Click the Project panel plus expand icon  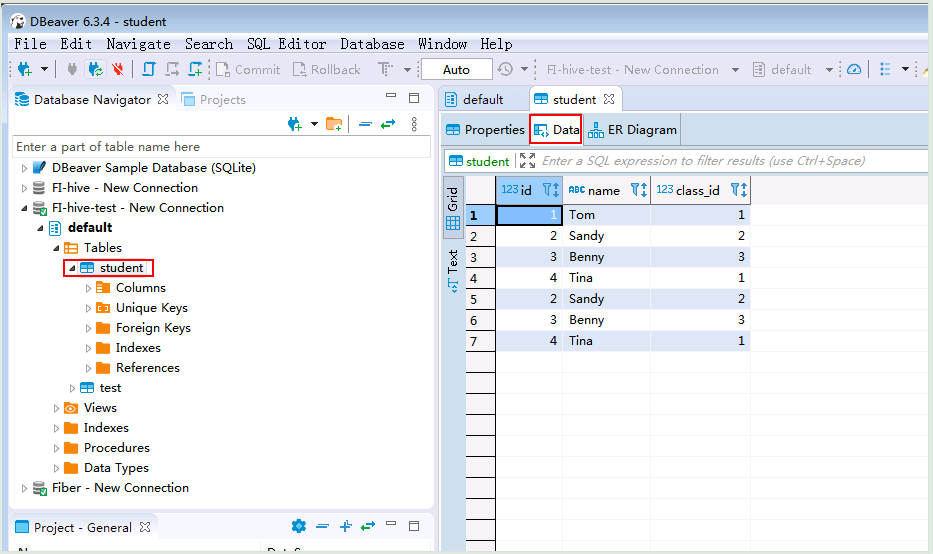click(345, 526)
